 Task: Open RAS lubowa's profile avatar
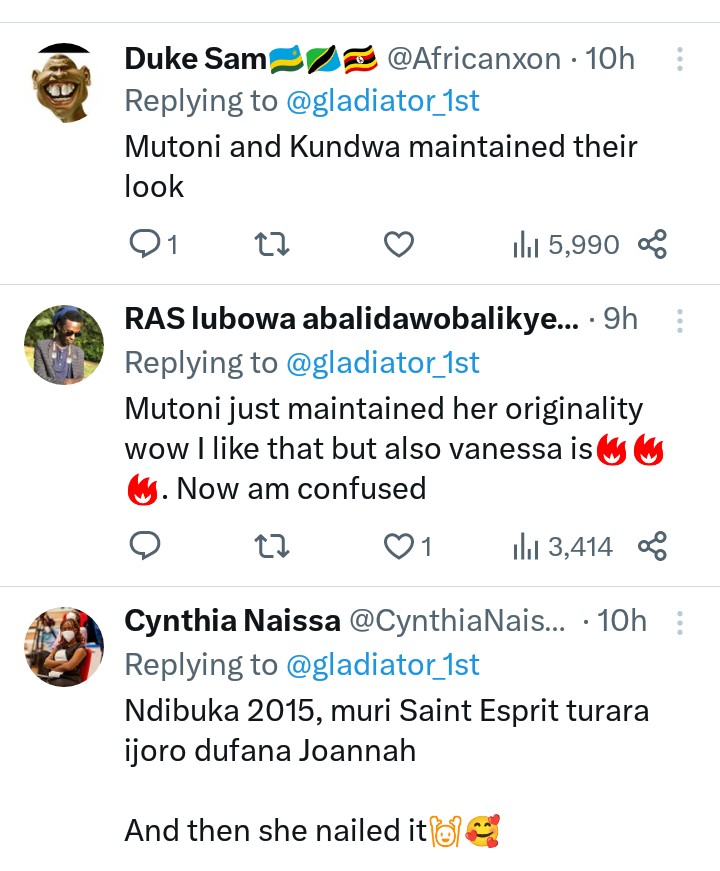[x=63, y=344]
